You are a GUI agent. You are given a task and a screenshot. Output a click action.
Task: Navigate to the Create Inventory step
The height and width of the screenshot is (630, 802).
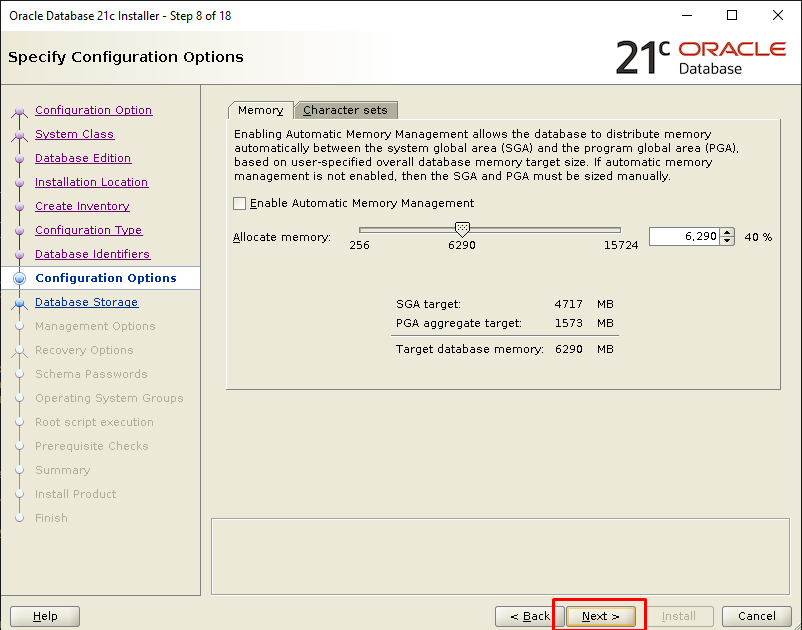(x=82, y=206)
